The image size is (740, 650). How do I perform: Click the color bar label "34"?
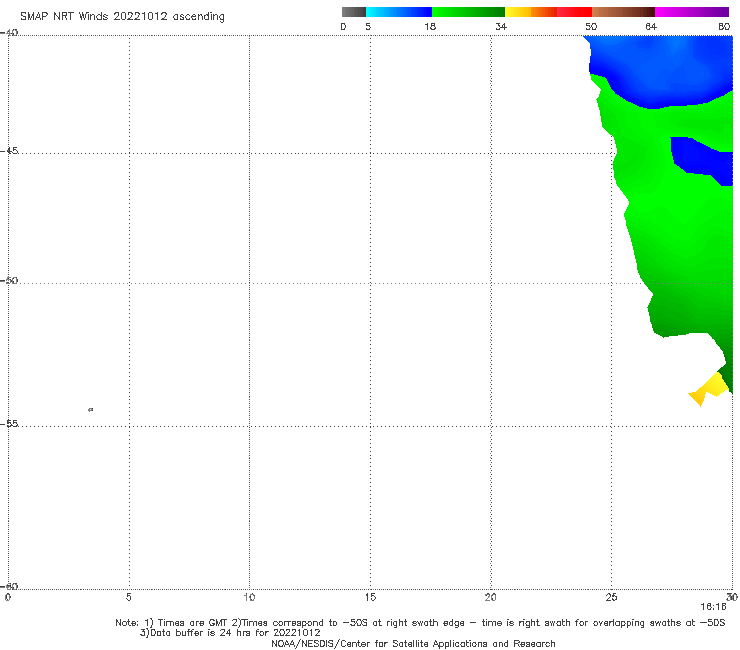tap(501, 26)
